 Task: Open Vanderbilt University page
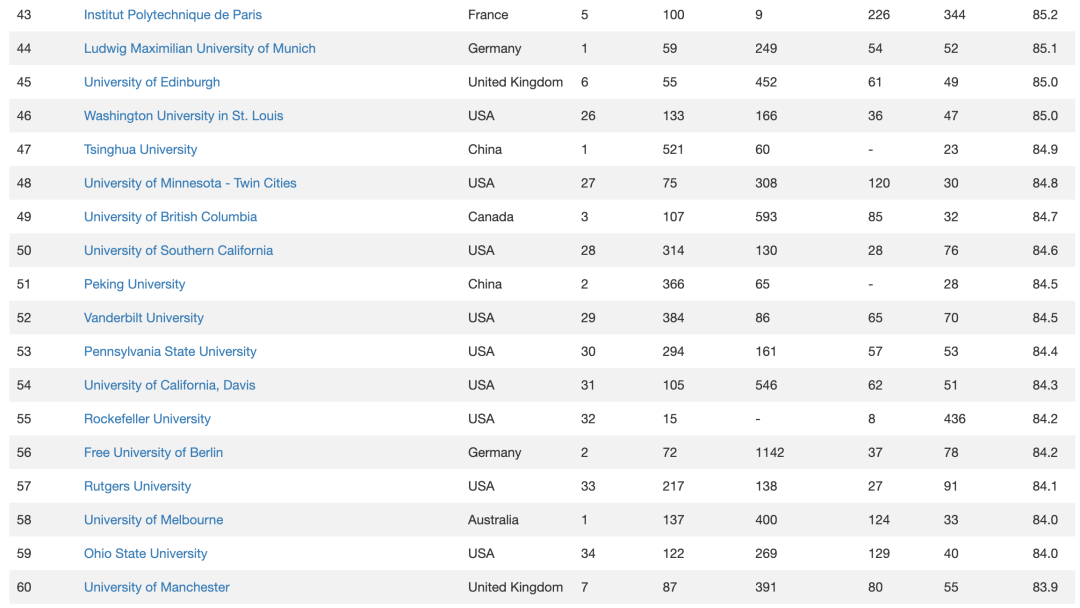[144, 318]
